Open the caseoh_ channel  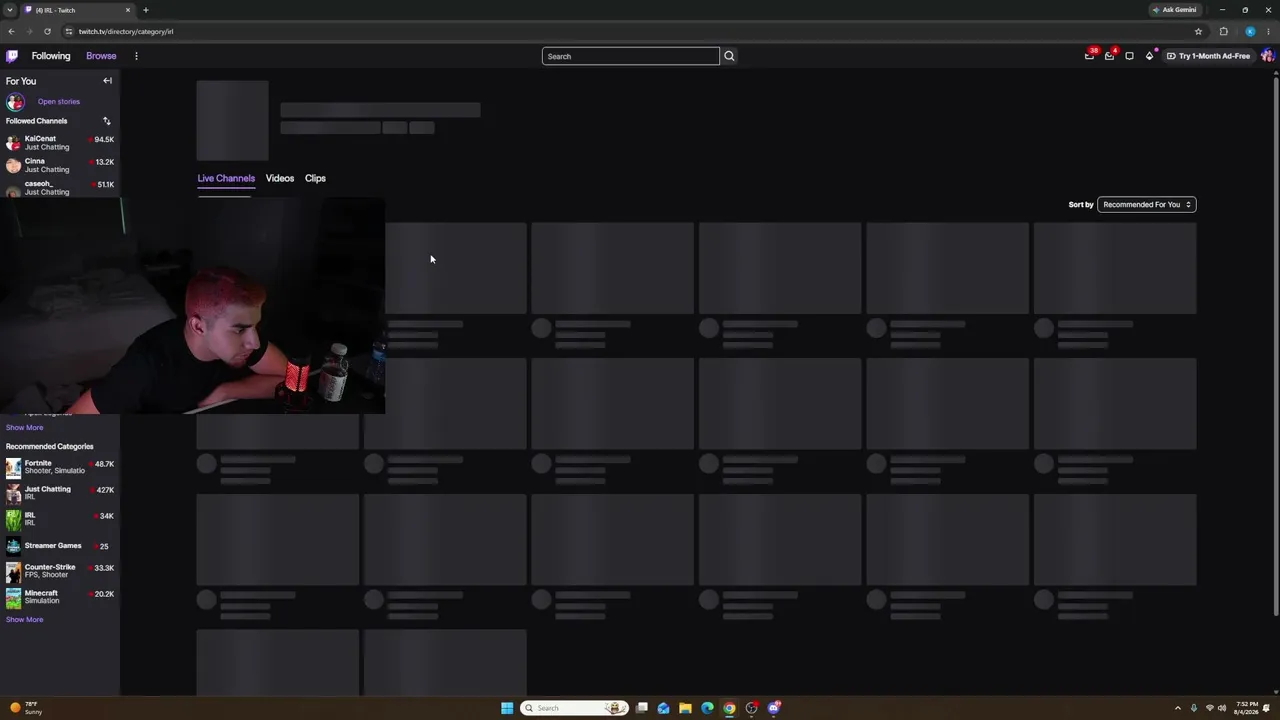pos(60,188)
